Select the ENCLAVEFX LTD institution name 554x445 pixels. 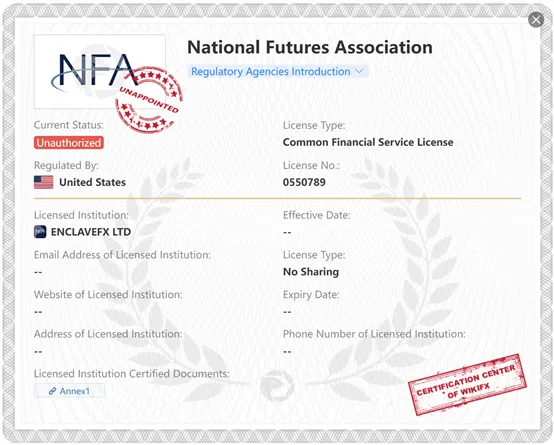point(91,232)
